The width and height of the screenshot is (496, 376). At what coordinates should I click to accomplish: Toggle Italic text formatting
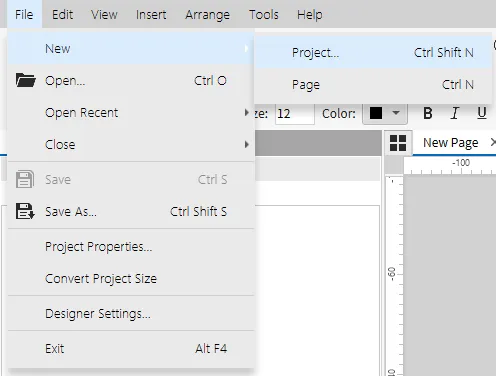click(455, 113)
